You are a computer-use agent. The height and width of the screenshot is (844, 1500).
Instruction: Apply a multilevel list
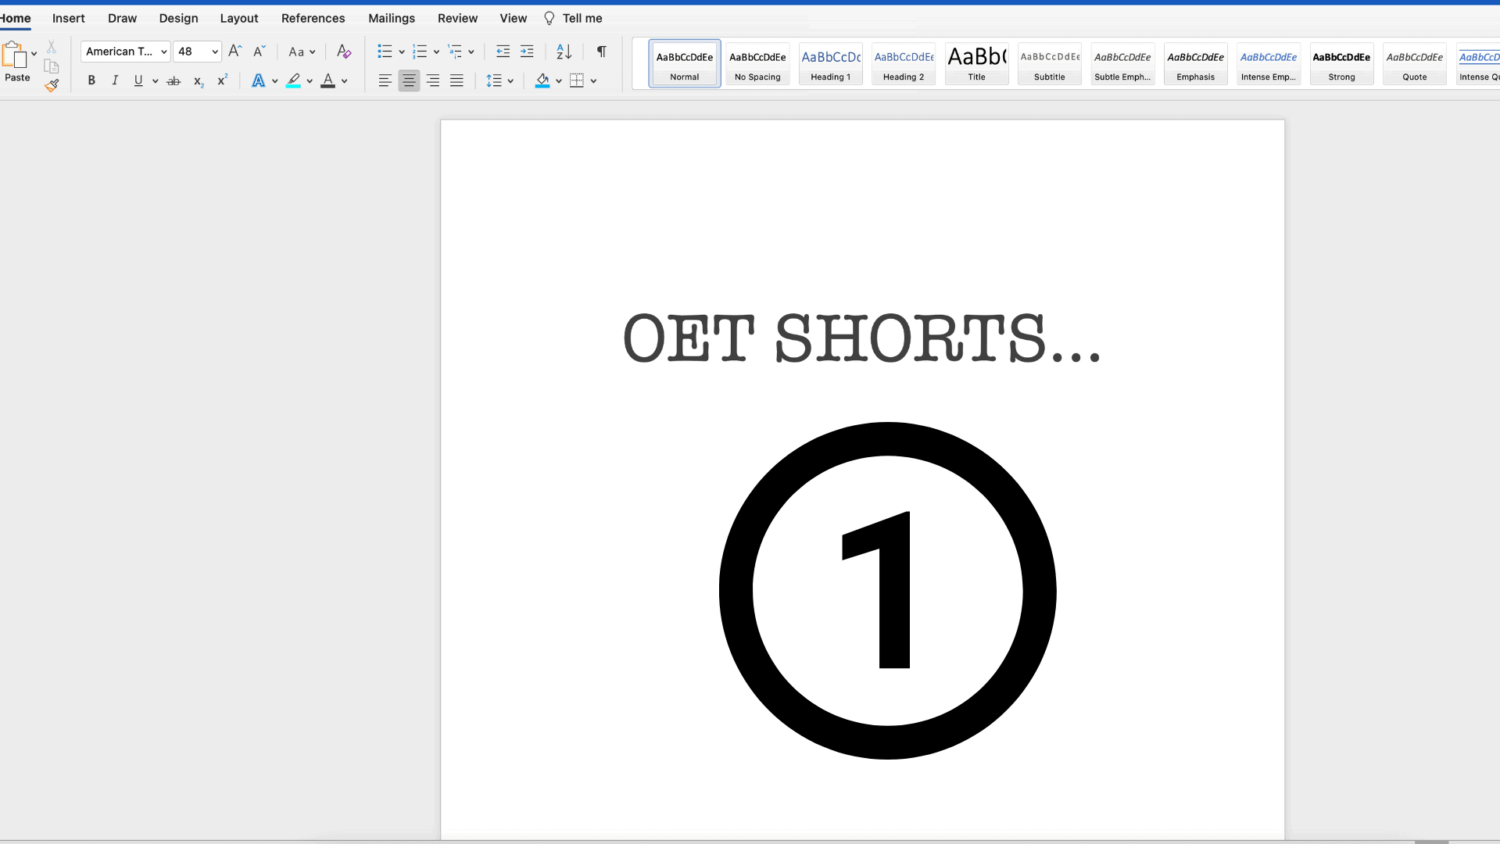point(455,51)
